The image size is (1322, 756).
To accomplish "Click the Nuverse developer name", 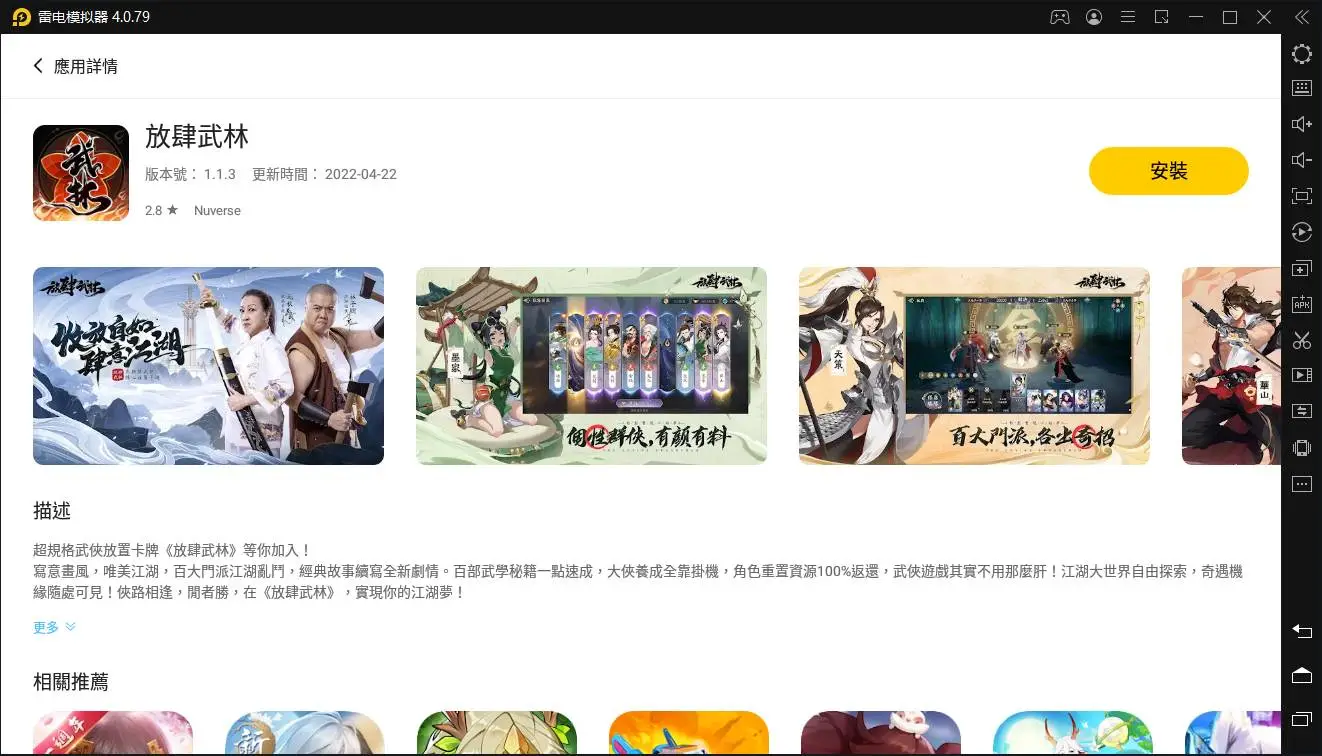I will [x=217, y=211].
